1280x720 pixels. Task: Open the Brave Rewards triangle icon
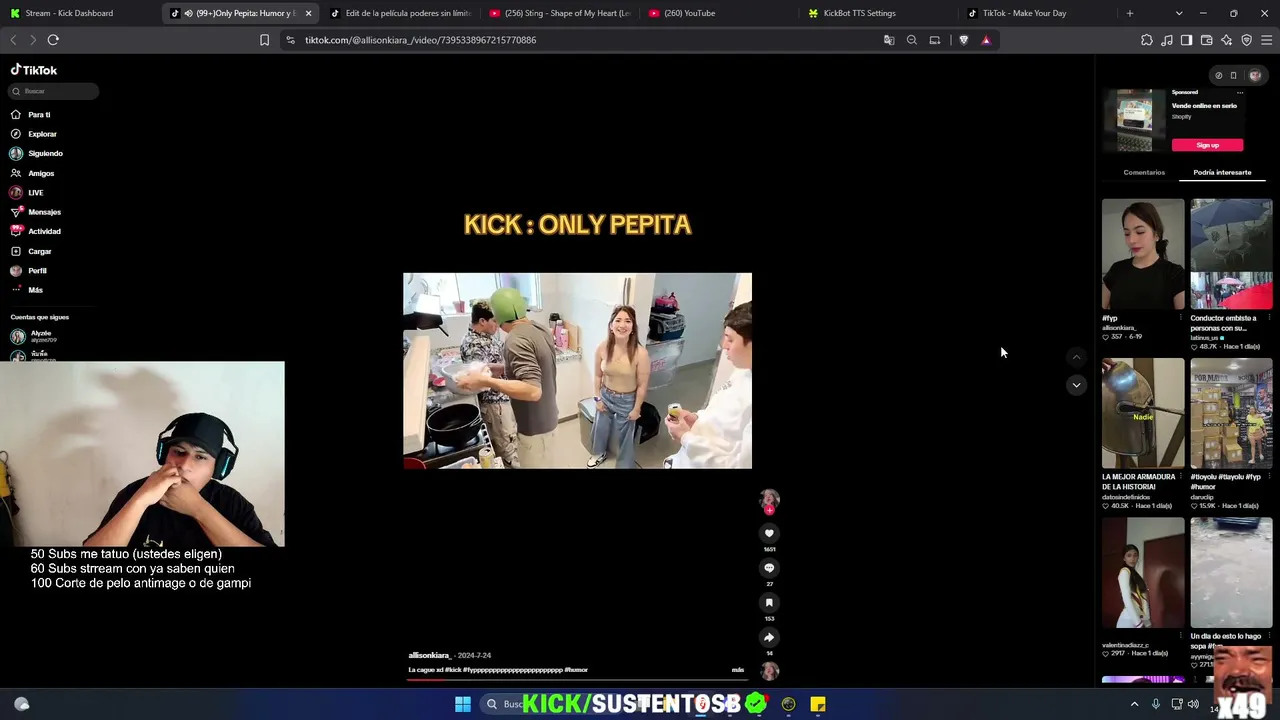pos(986,40)
